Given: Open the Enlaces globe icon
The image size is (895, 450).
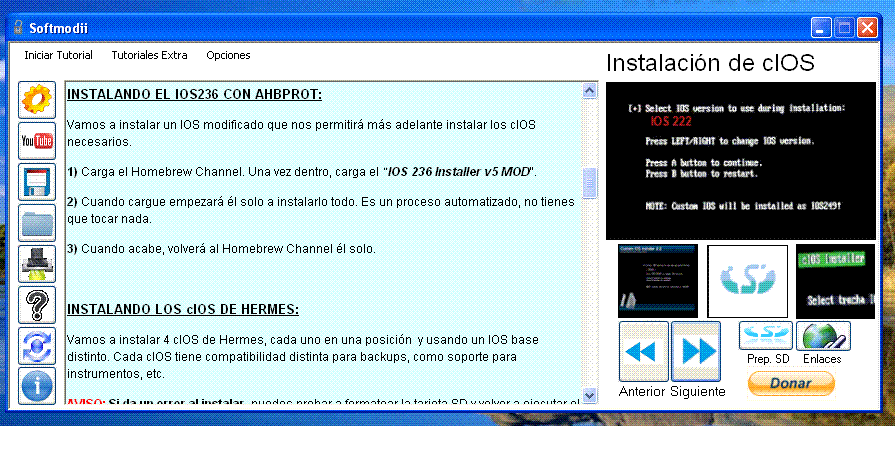Looking at the screenshot, I should click(823, 336).
